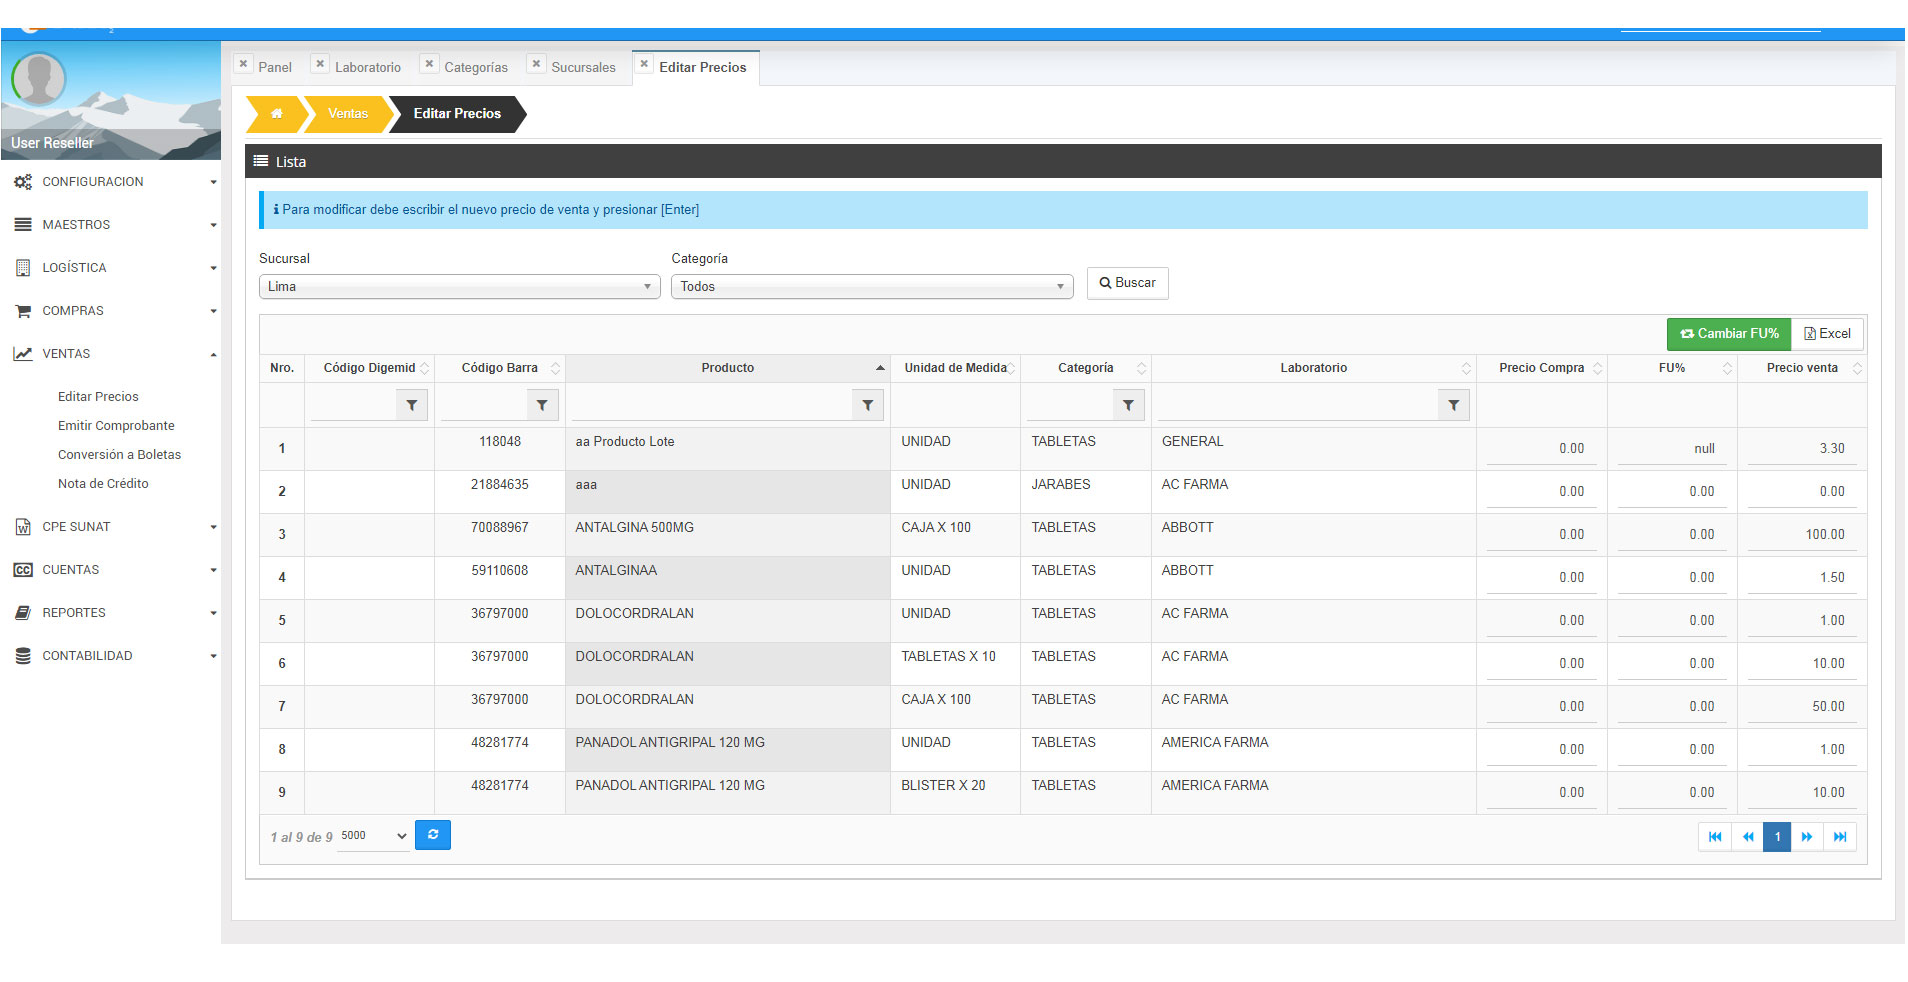Switch to the Panel tab

[x=275, y=68]
